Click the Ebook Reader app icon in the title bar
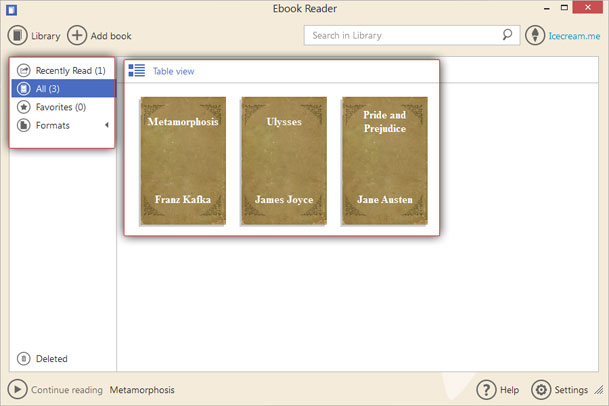 click(12, 10)
